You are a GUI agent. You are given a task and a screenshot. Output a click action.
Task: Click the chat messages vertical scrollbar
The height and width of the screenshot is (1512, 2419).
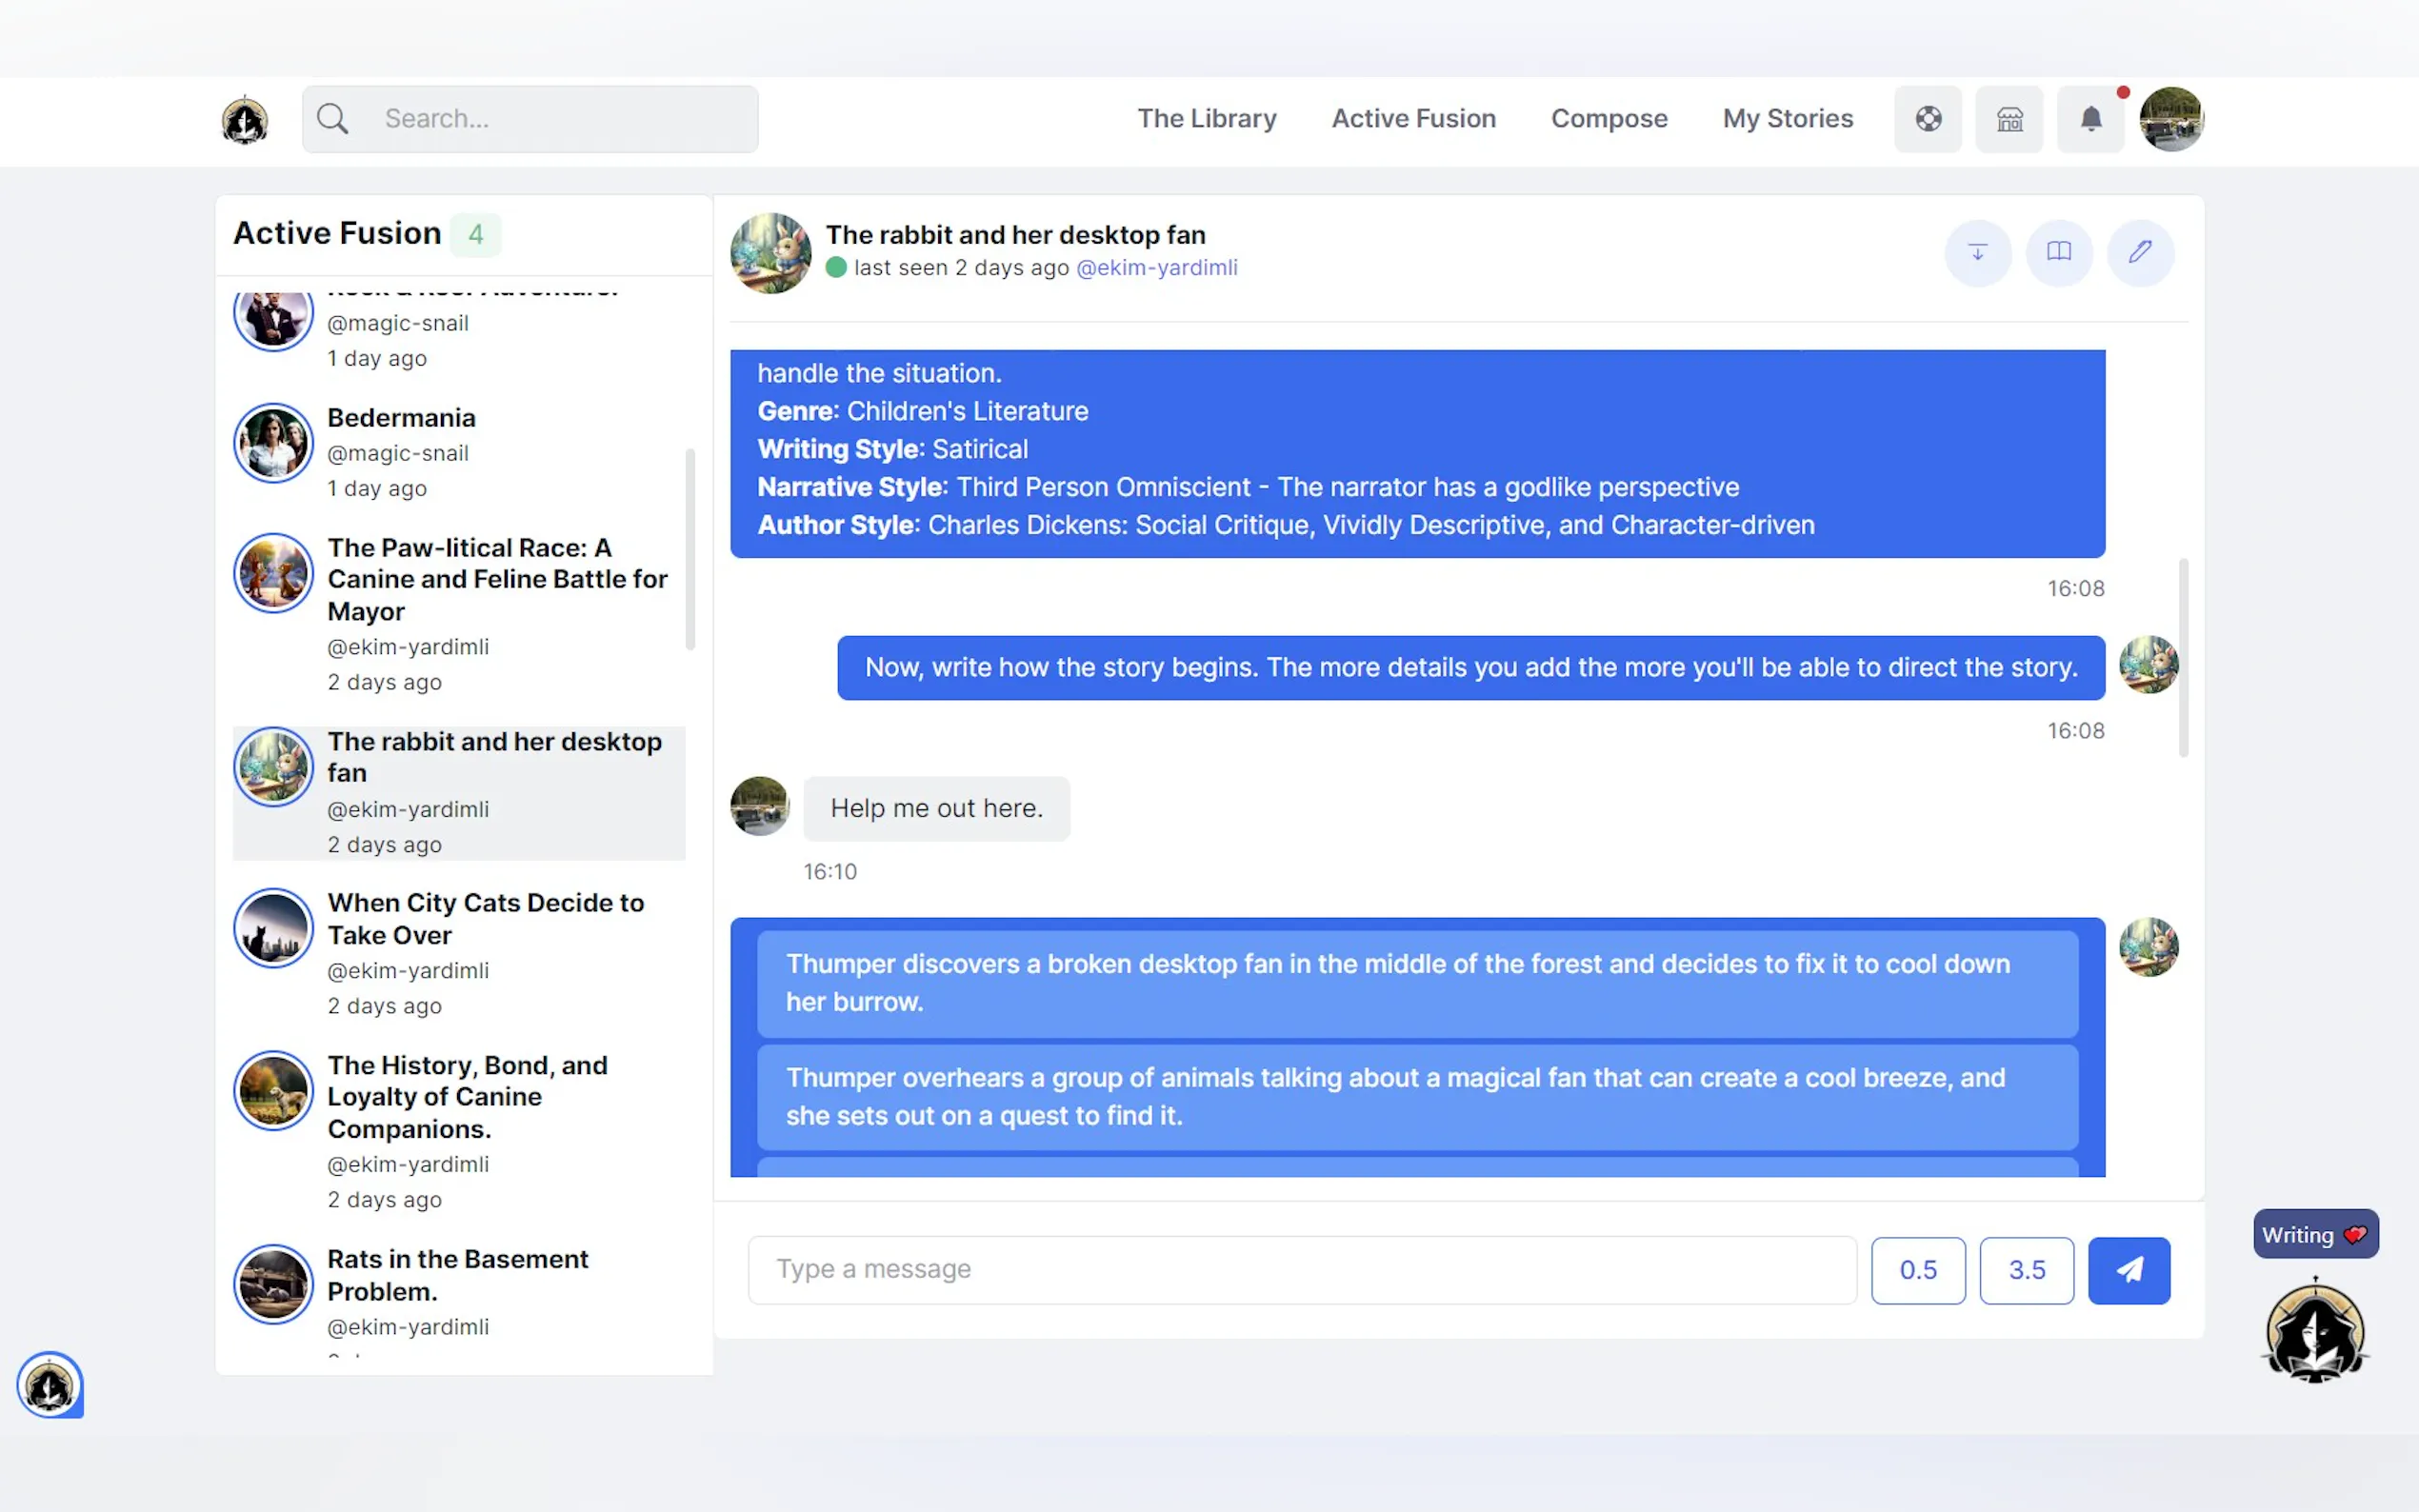(x=2182, y=657)
